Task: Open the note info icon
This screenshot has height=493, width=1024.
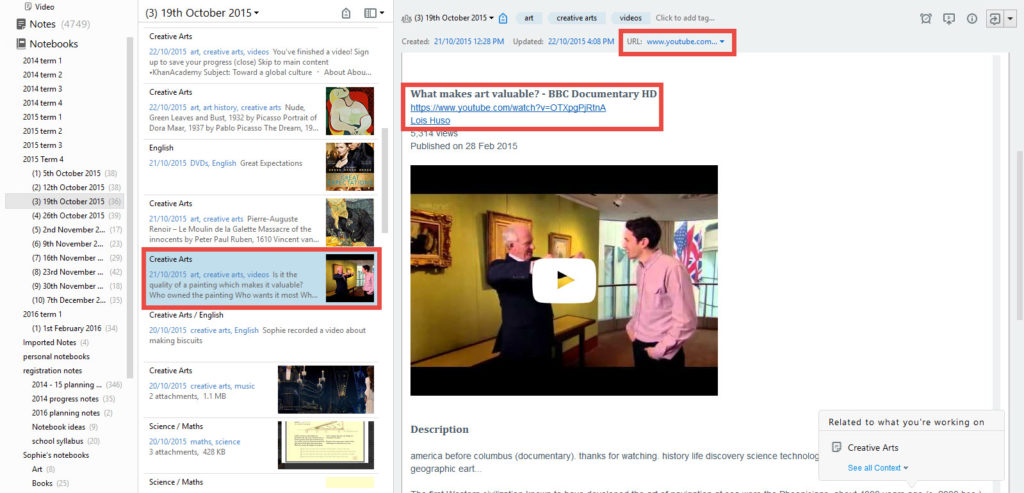Action: point(971,18)
